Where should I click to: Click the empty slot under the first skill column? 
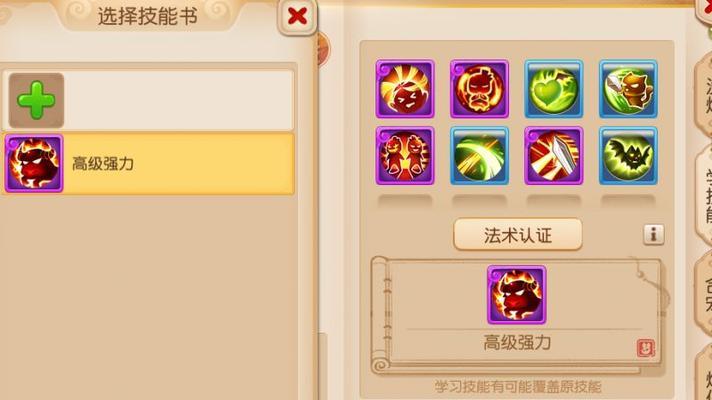coord(405,200)
